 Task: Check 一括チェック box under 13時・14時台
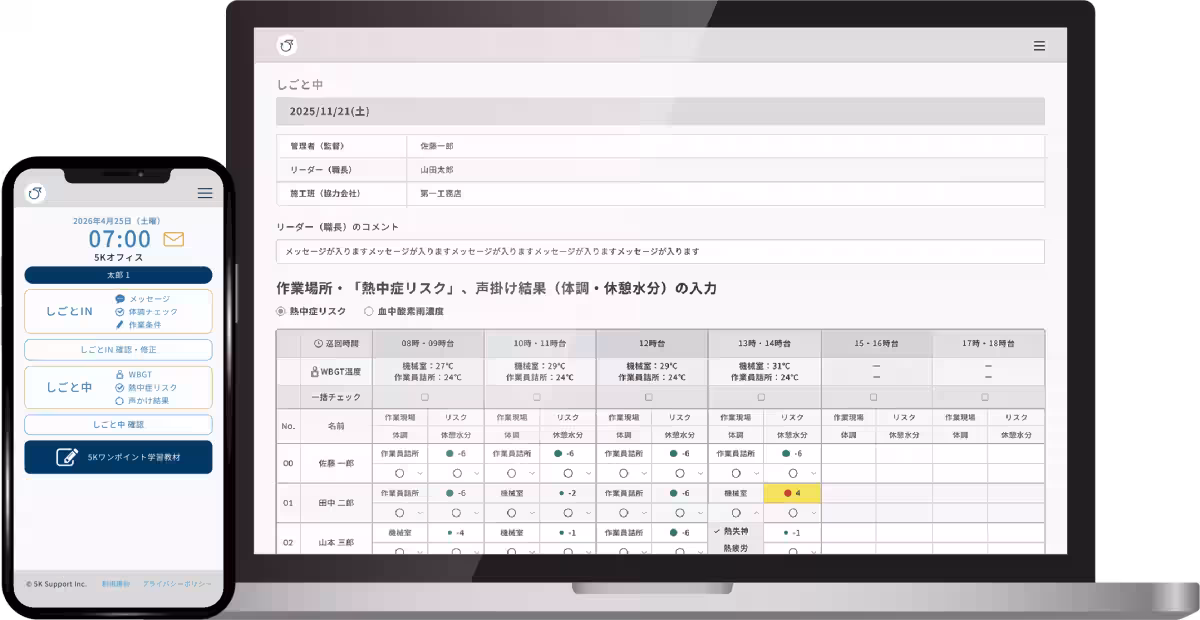click(x=761, y=397)
